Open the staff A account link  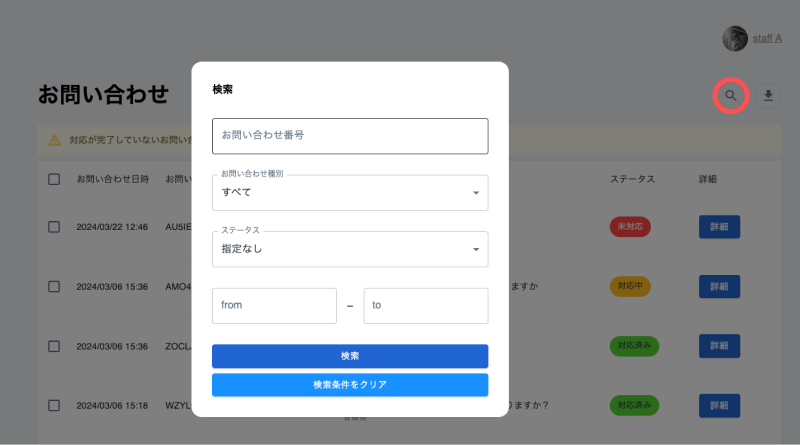(767, 38)
